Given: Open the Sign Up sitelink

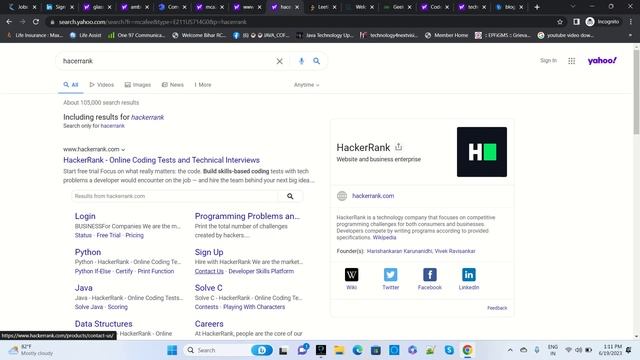Looking at the screenshot, I should tap(209, 252).
